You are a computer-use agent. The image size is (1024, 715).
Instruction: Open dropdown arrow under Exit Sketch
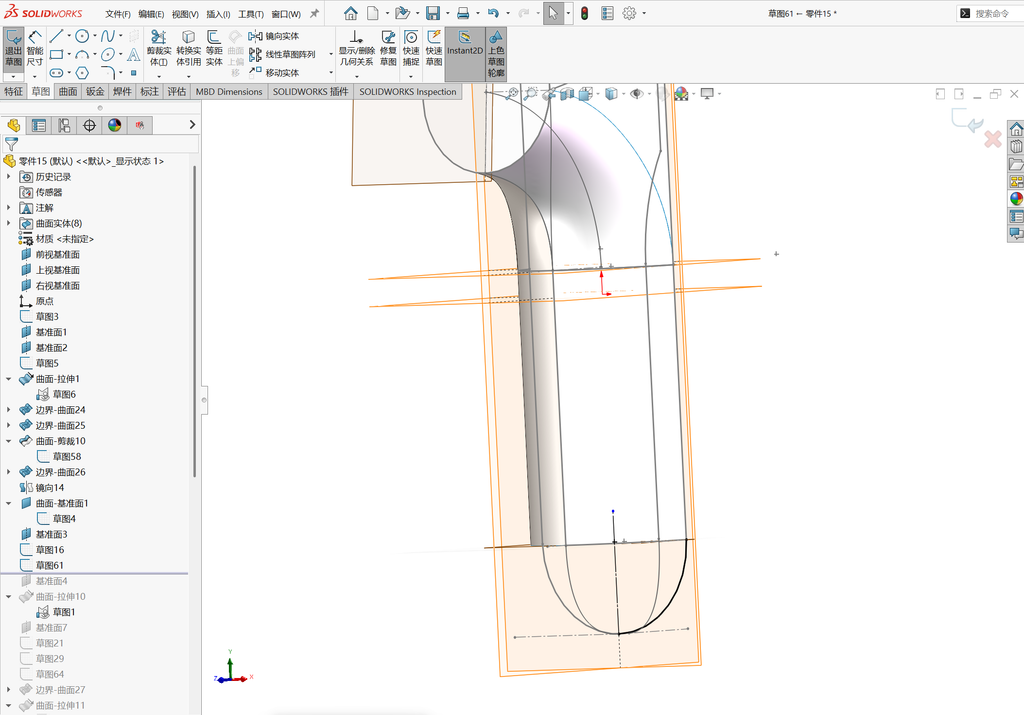click(13, 76)
